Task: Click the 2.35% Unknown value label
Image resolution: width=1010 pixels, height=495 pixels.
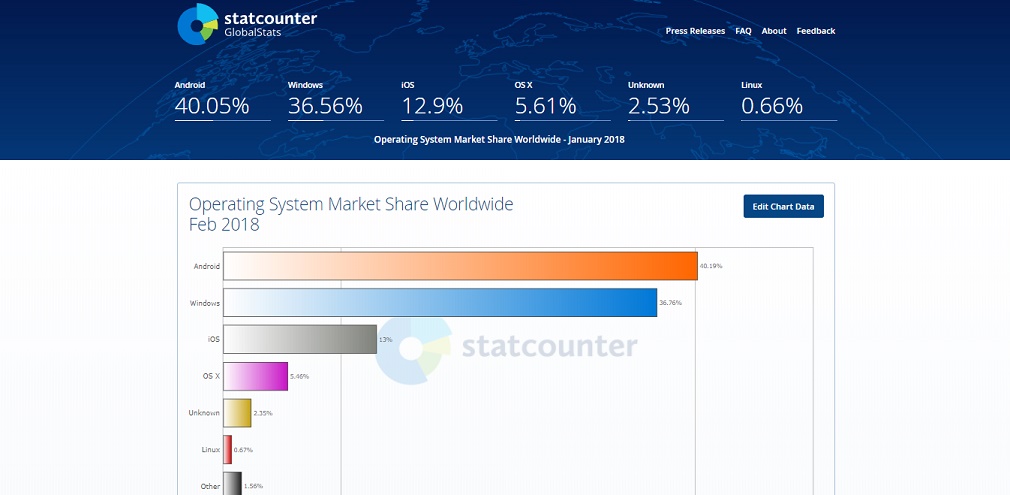Action: coord(263,413)
